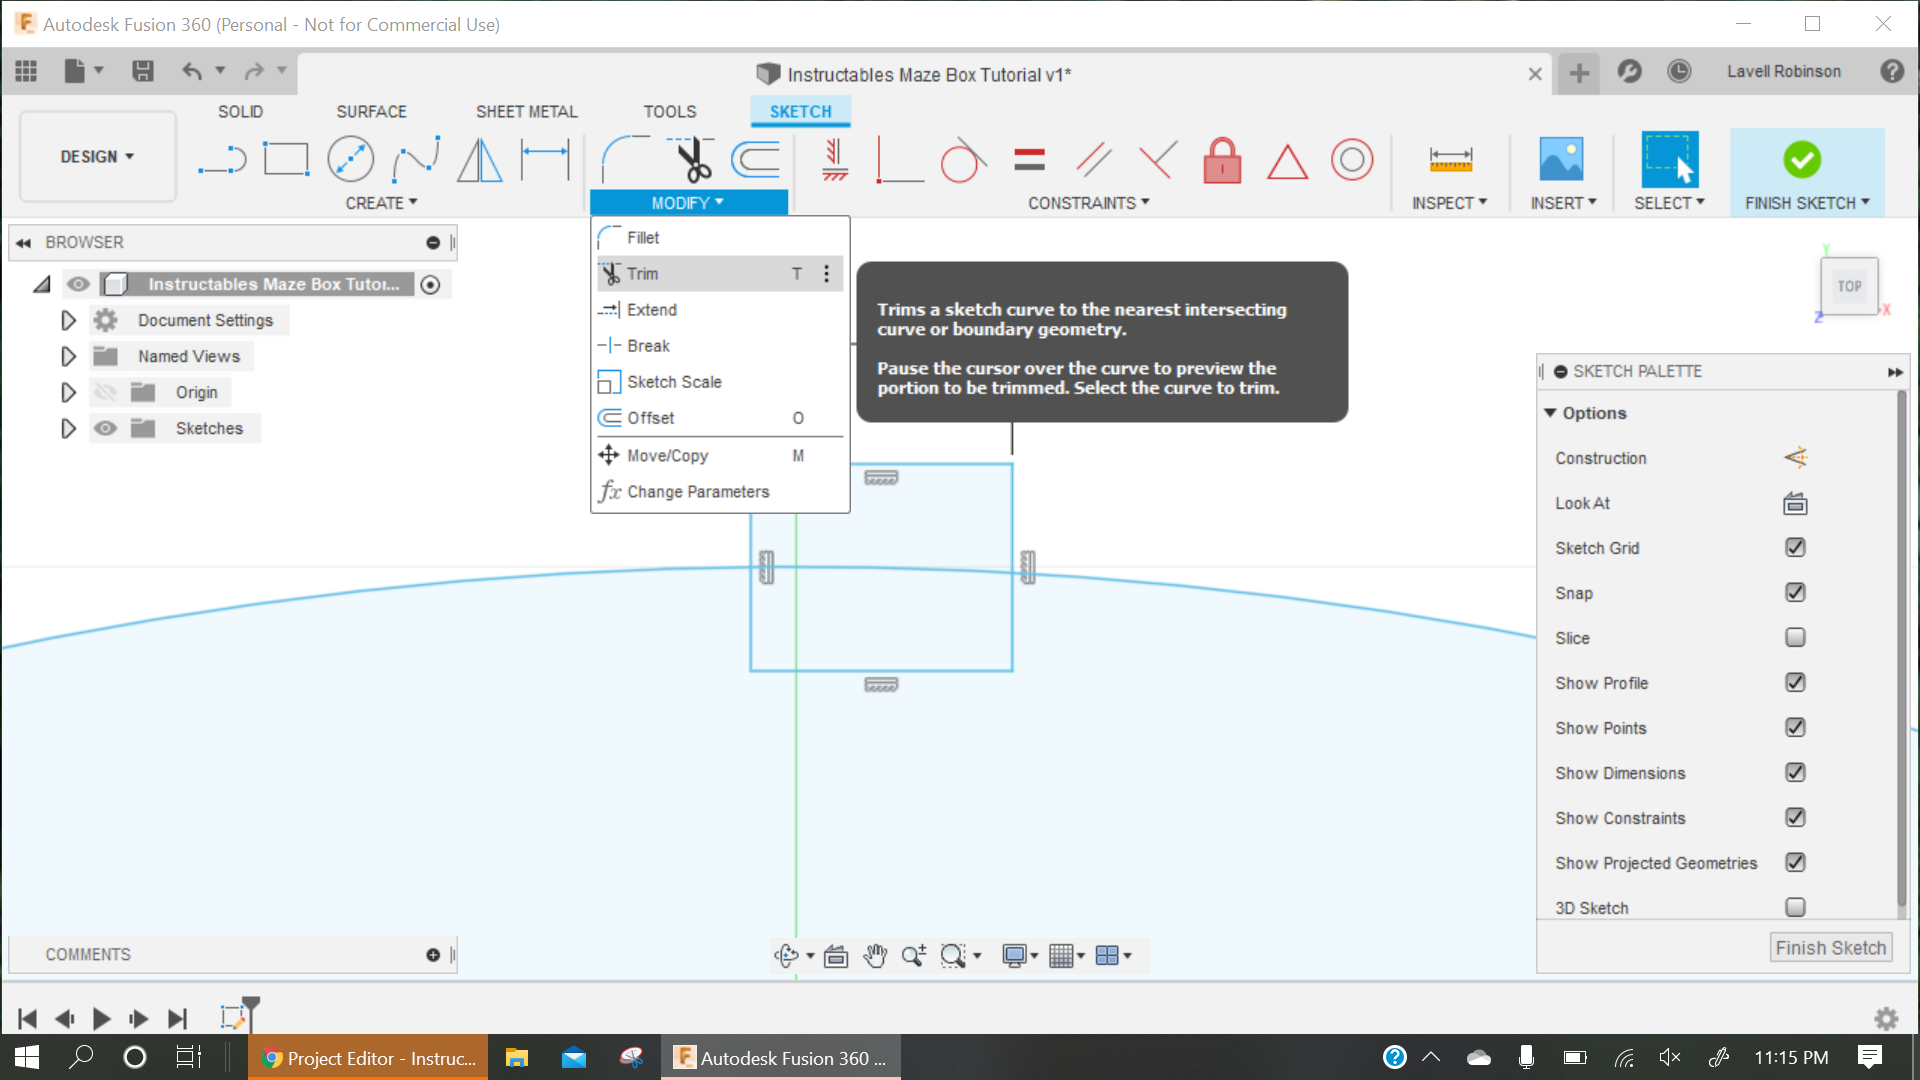
Task: Toggle Show Projected Geometries checkbox
Action: tap(1795, 863)
